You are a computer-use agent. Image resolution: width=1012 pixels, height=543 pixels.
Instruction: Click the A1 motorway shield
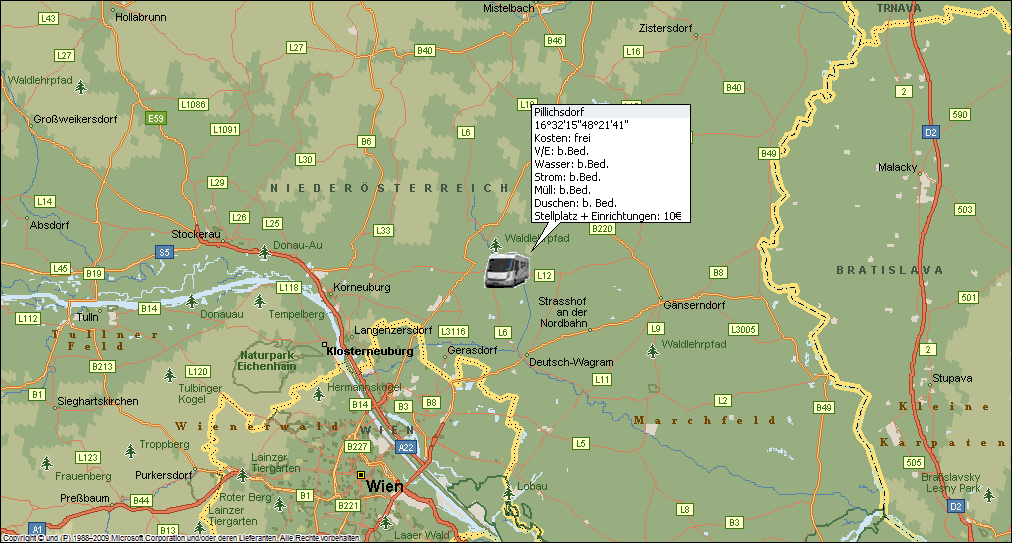tap(37, 527)
